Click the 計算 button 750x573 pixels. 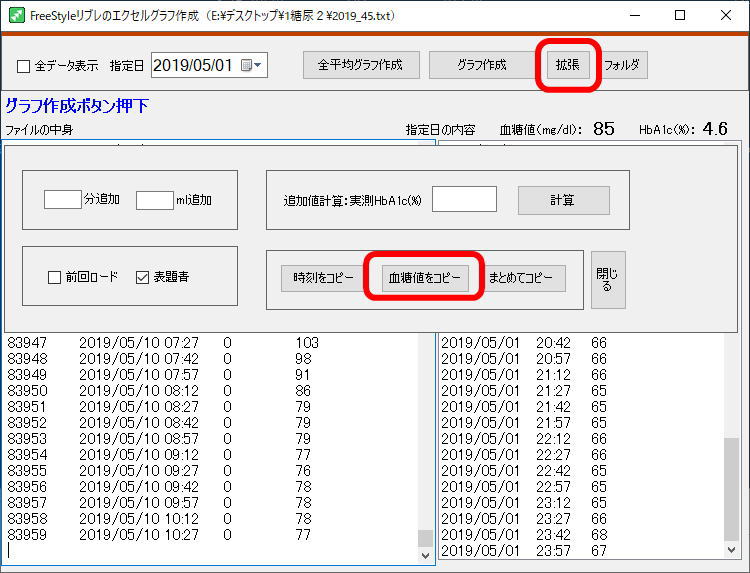[x=563, y=200]
